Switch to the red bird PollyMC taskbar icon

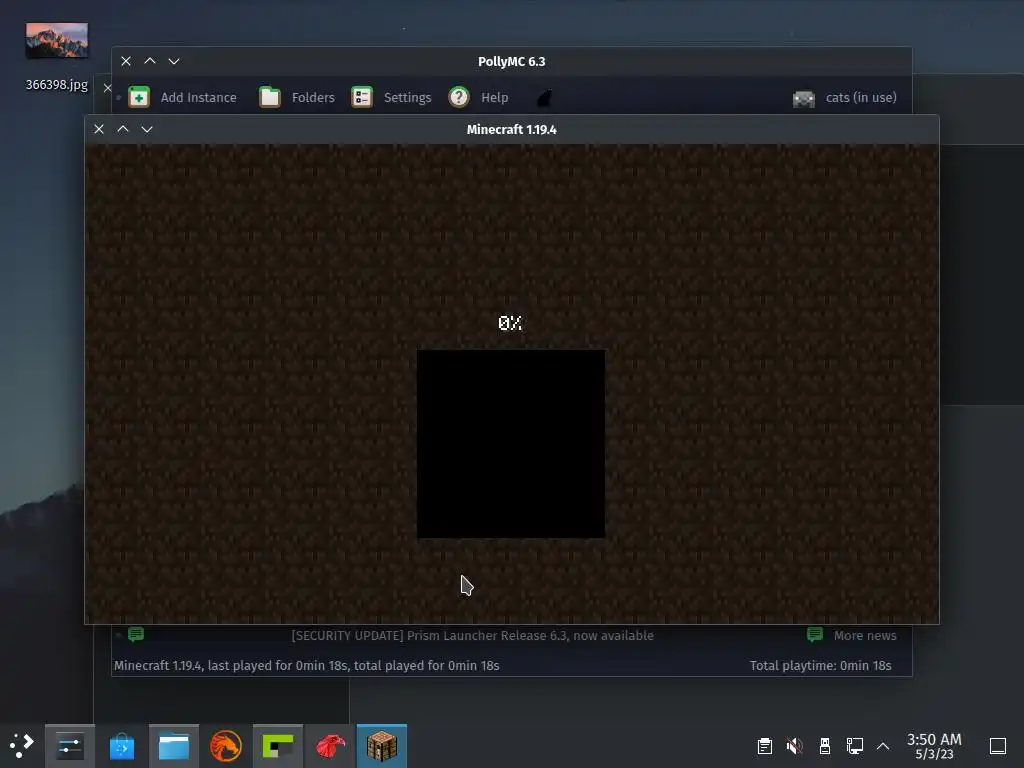tap(330, 746)
